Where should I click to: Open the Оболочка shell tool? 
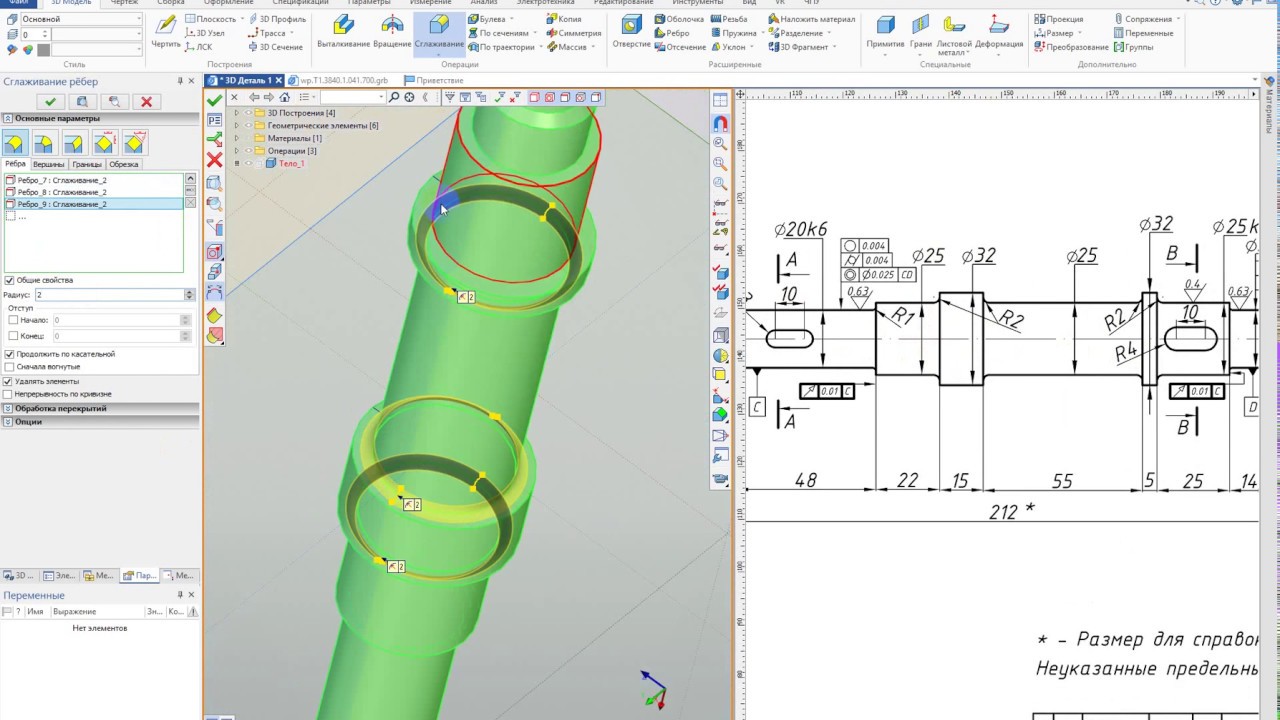click(678, 19)
